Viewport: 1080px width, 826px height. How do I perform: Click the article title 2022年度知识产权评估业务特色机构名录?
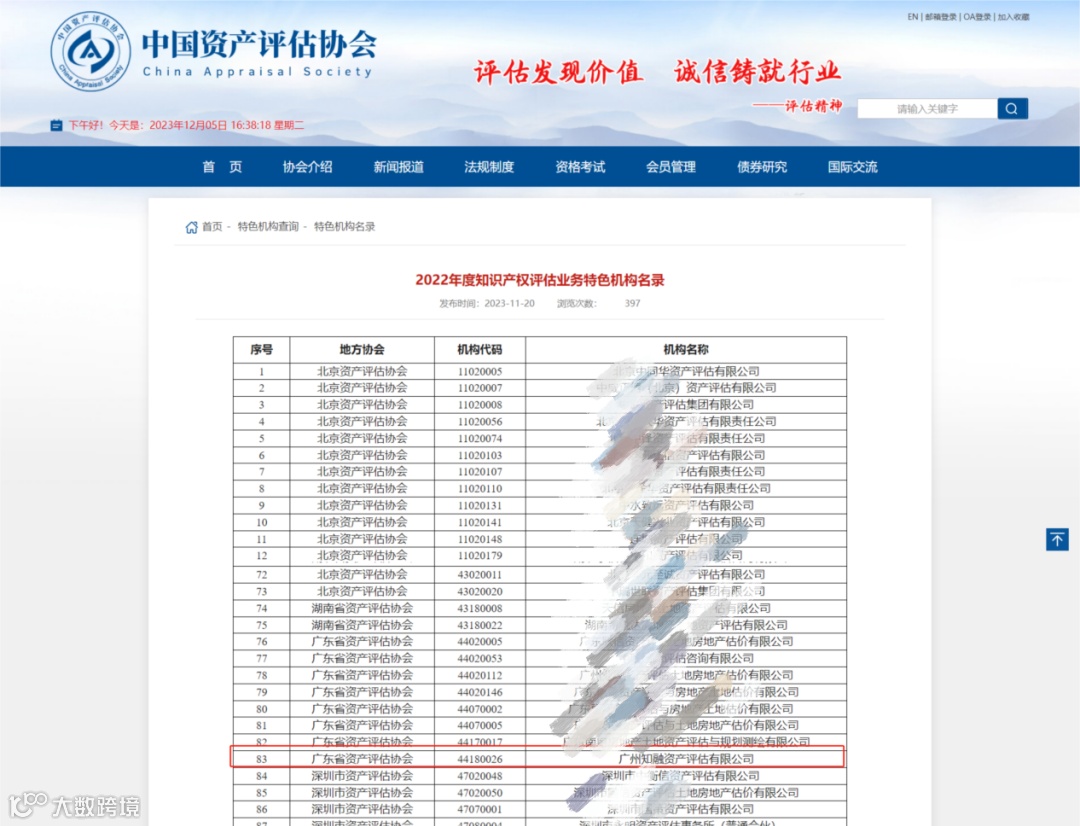coord(539,280)
